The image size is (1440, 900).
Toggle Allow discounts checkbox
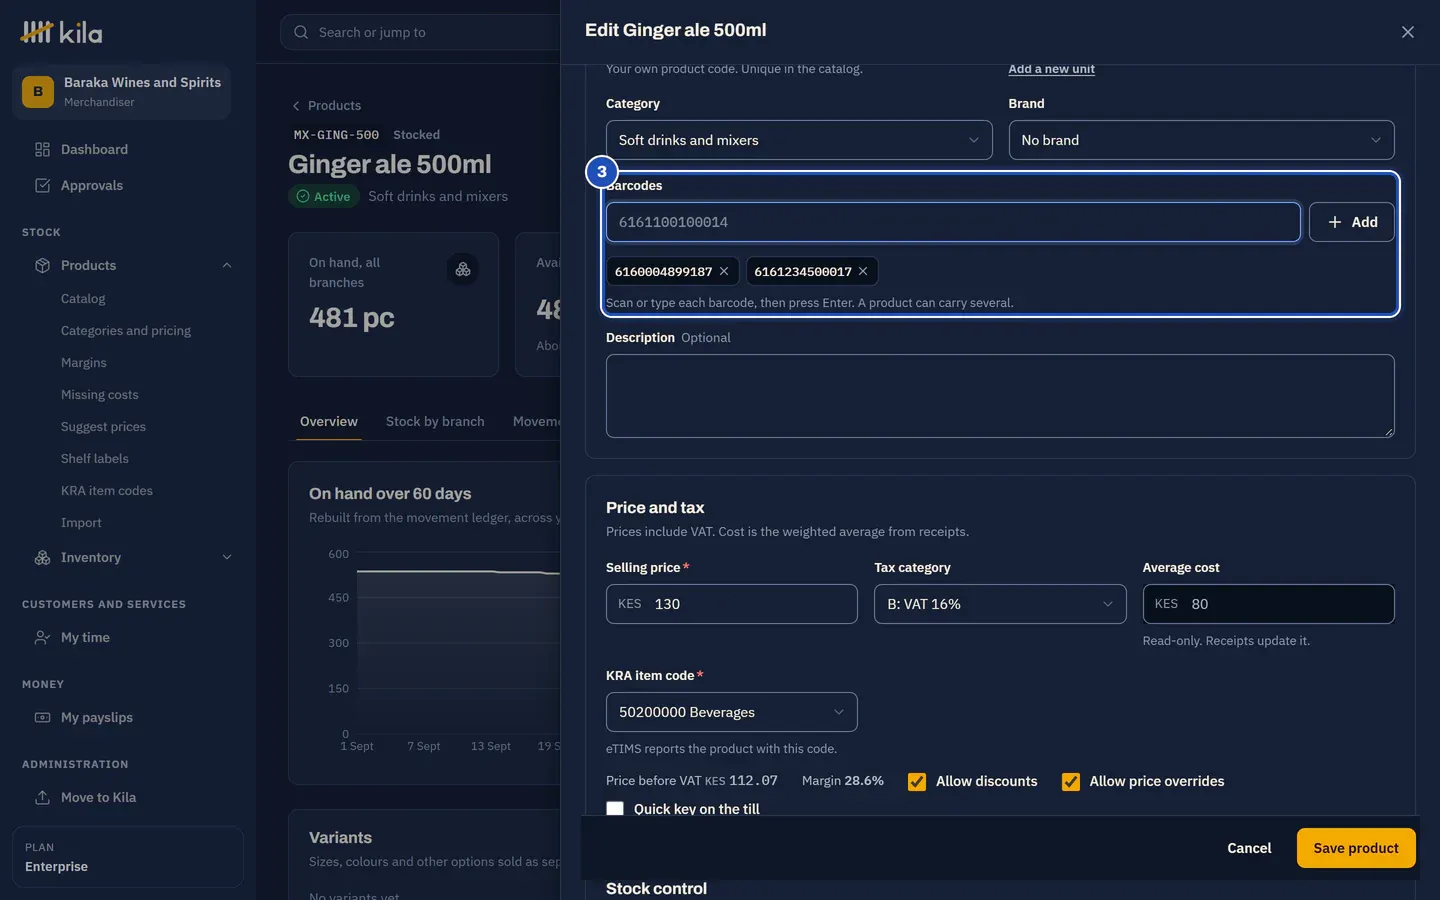[917, 782]
